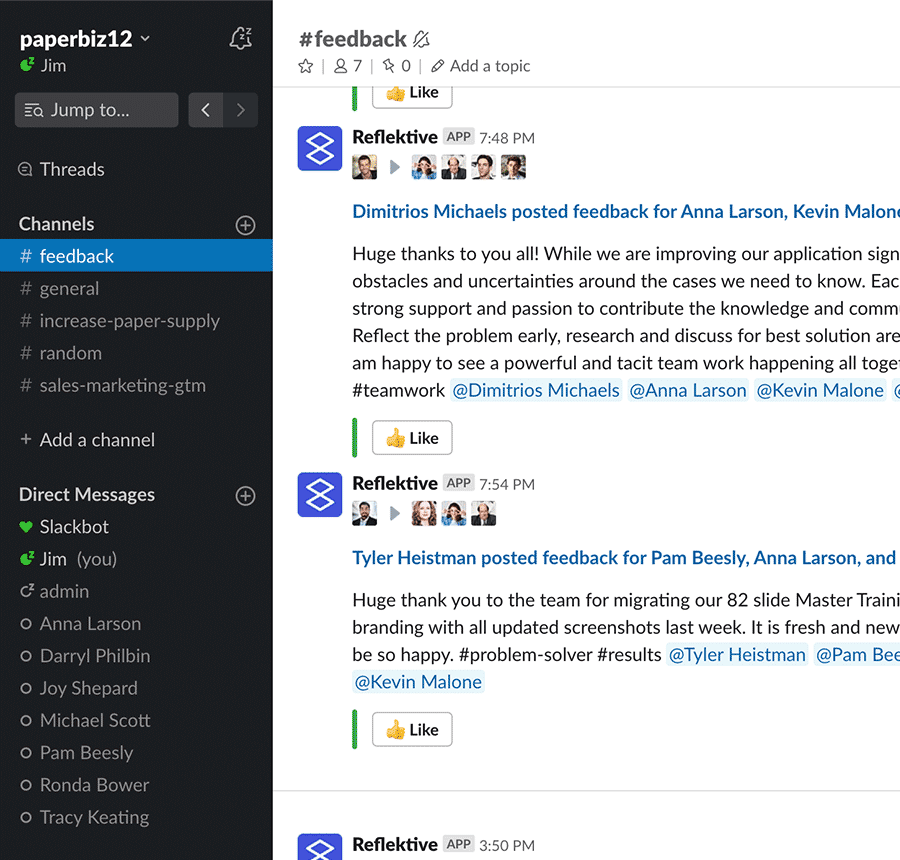Open Slackbot direct message
This screenshot has width=900, height=860.
pyautogui.click(x=136, y=526)
